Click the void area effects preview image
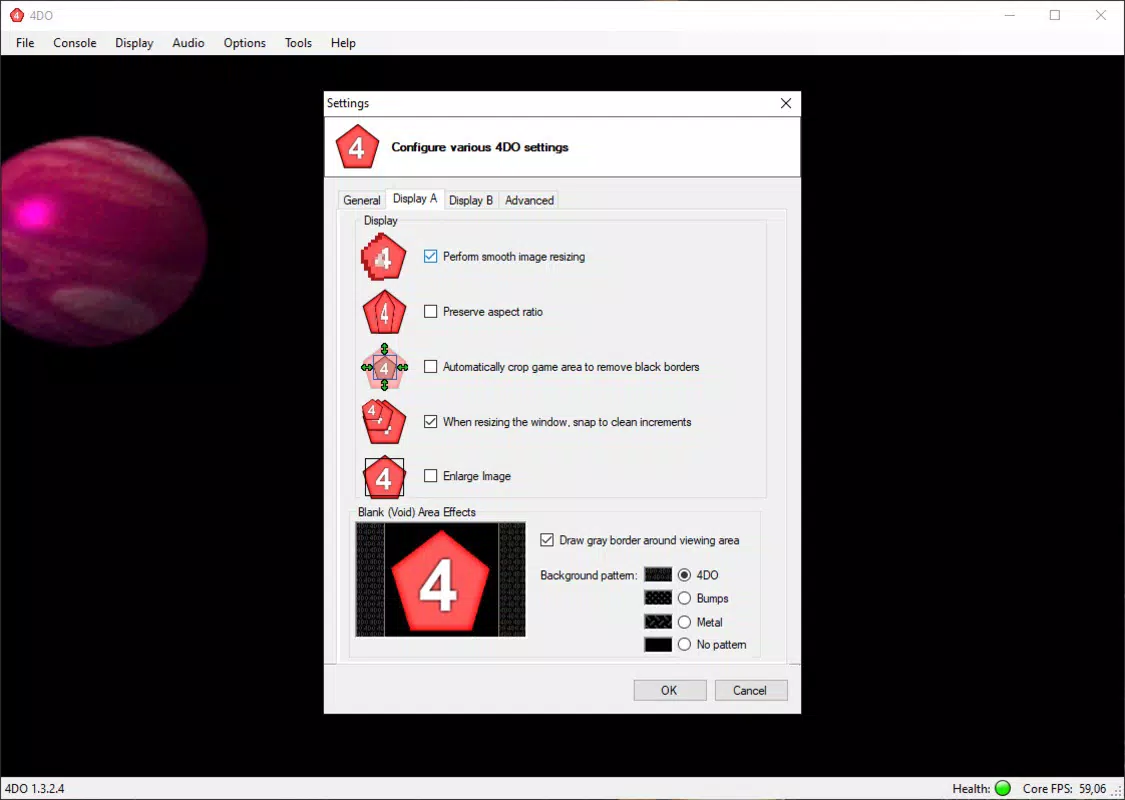Screen dimensions: 1125x800 (x=441, y=580)
